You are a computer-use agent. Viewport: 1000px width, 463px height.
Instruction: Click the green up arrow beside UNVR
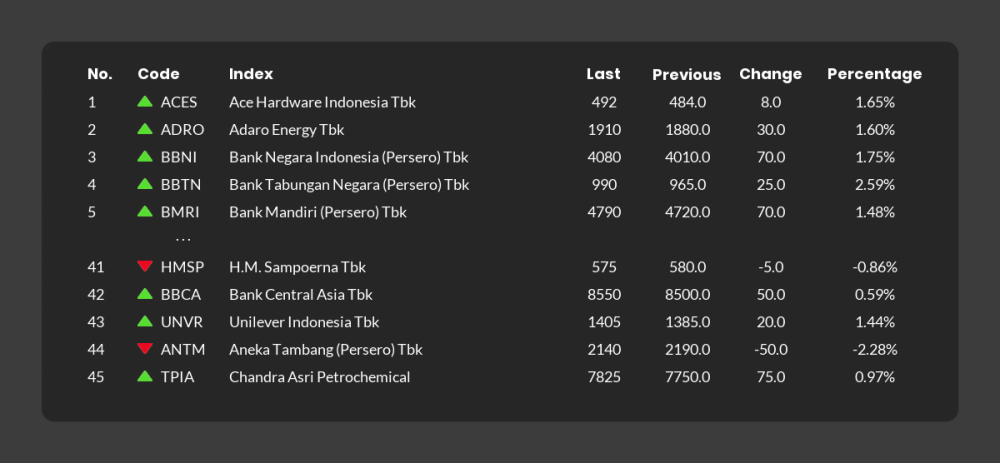coord(145,321)
